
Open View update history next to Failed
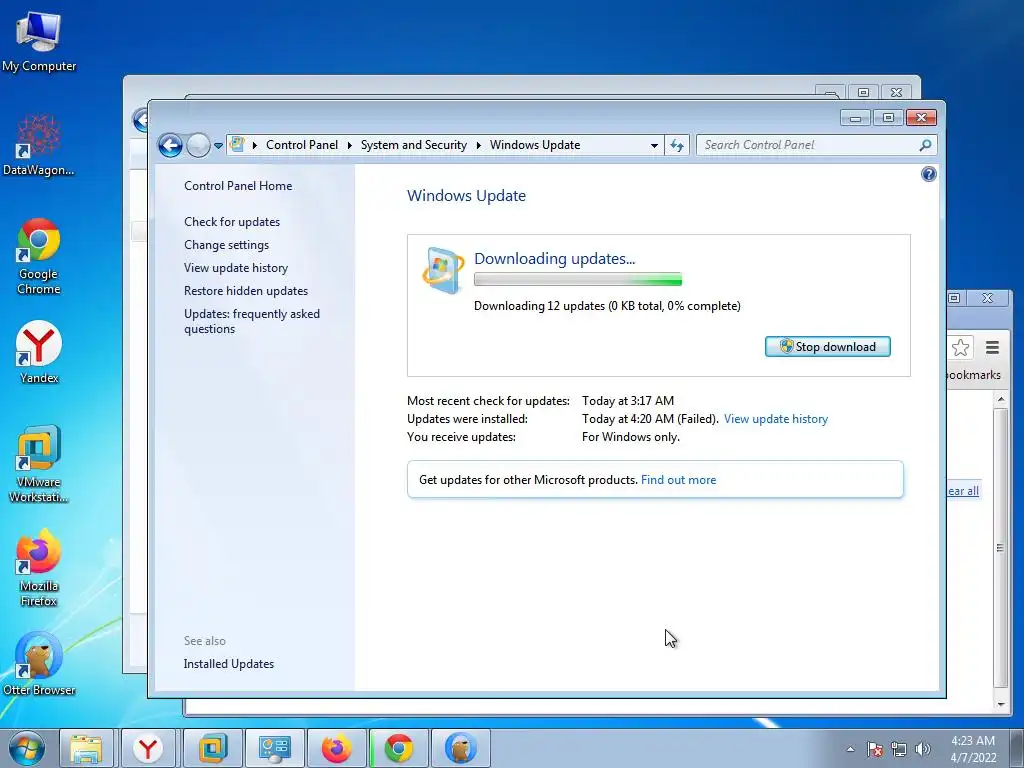(776, 419)
